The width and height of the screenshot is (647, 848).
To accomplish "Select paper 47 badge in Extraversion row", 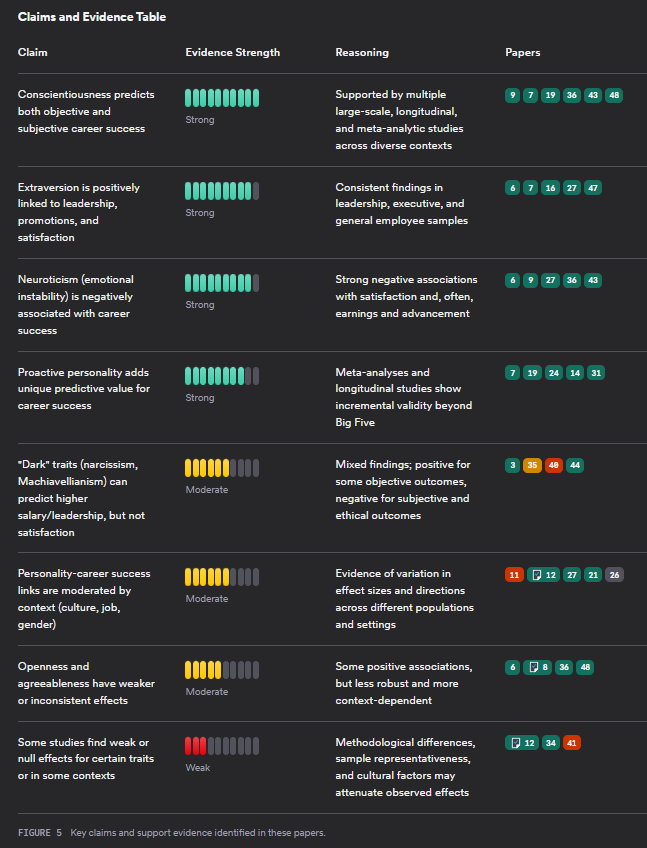I will coord(593,188).
